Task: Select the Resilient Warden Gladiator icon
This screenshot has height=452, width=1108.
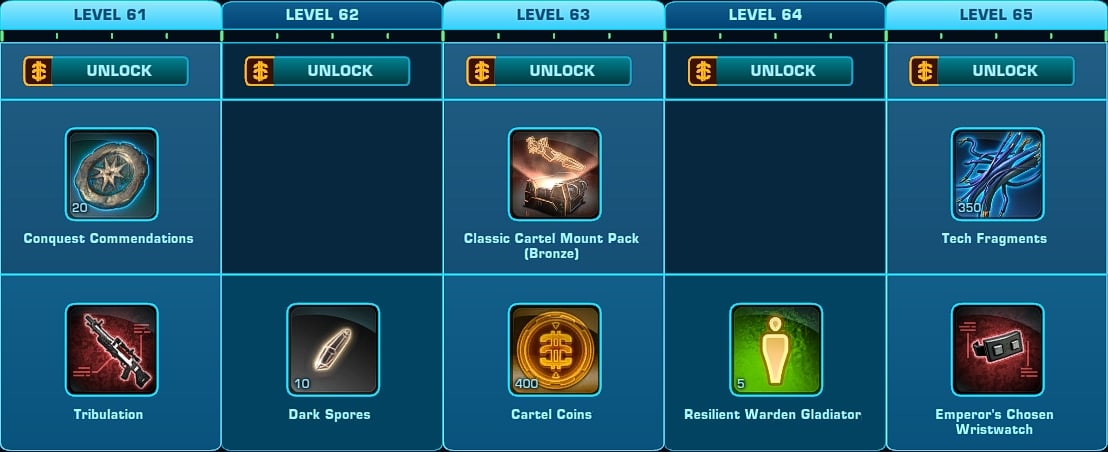Action: (x=776, y=350)
